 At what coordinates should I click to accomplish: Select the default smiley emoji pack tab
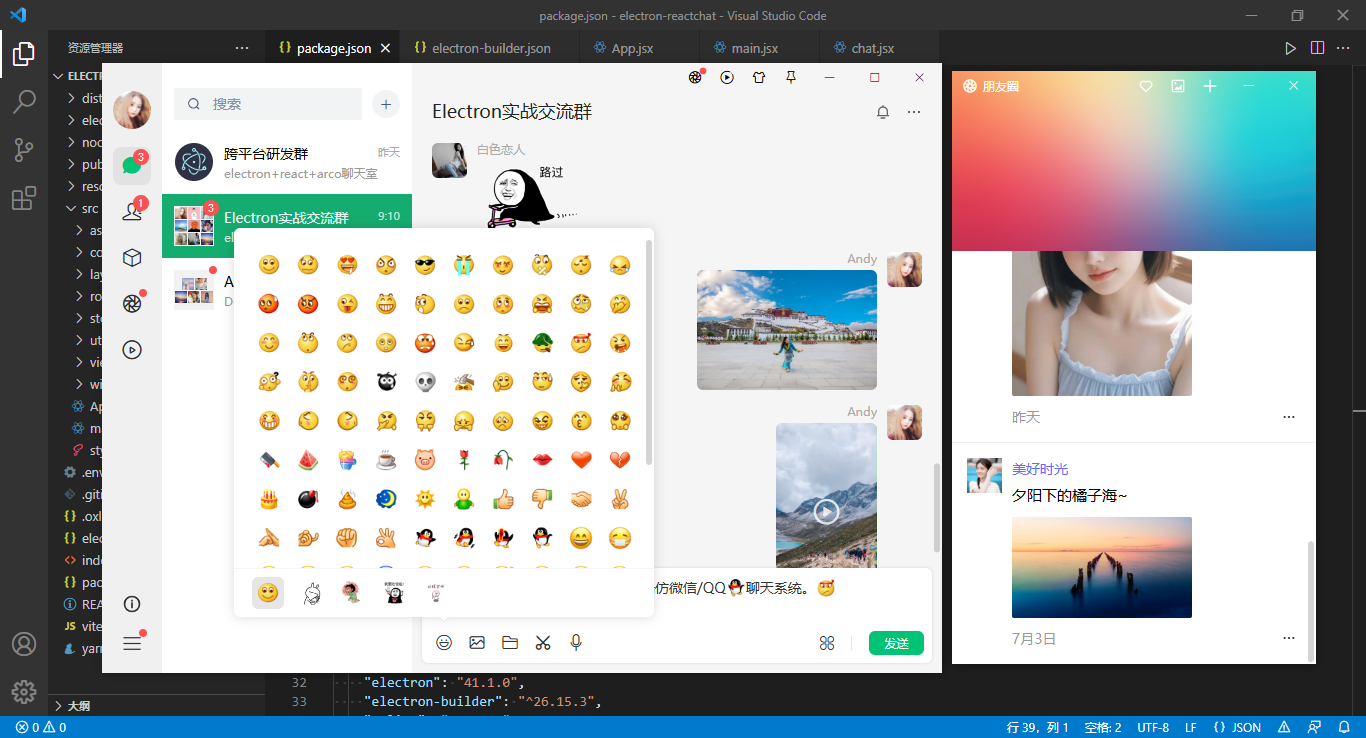[x=268, y=593]
